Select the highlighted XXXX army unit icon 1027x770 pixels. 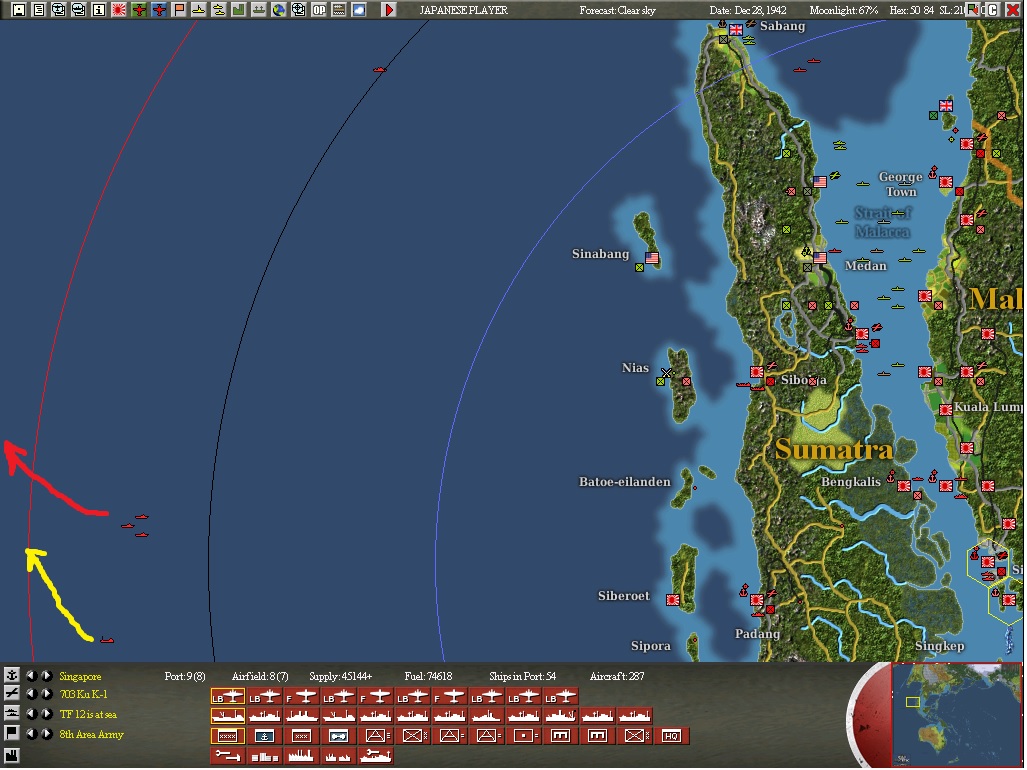point(227,736)
